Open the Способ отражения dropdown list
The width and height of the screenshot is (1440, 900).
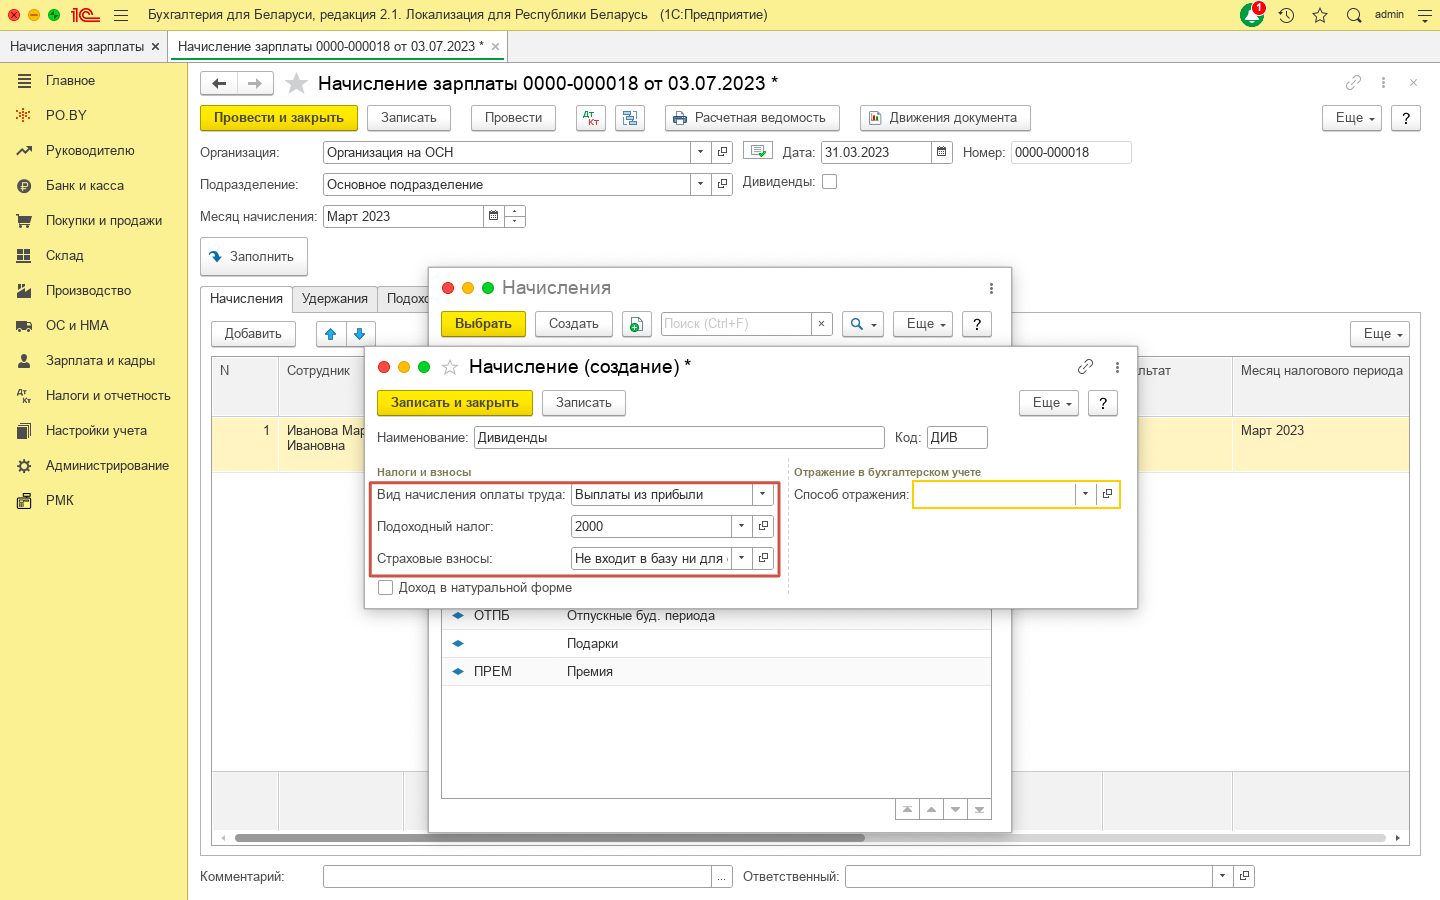pos(1085,494)
